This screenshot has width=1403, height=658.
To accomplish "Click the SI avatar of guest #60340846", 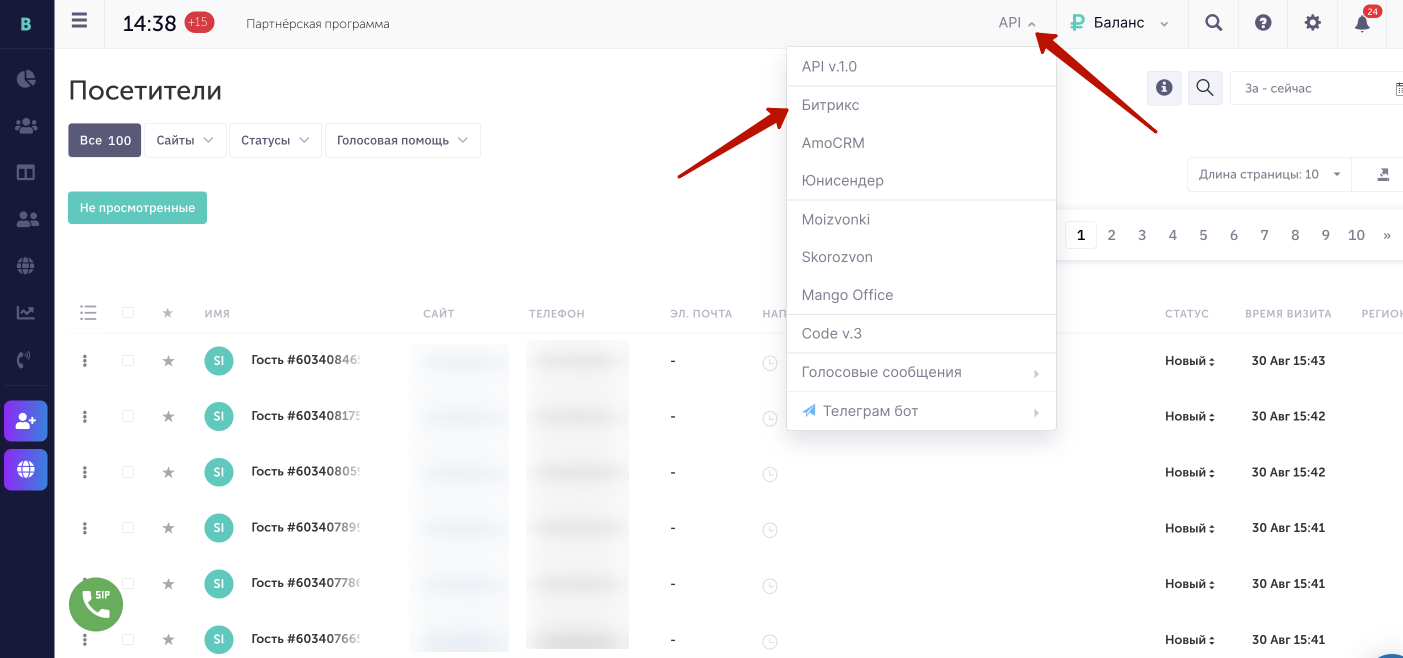I will (219, 361).
